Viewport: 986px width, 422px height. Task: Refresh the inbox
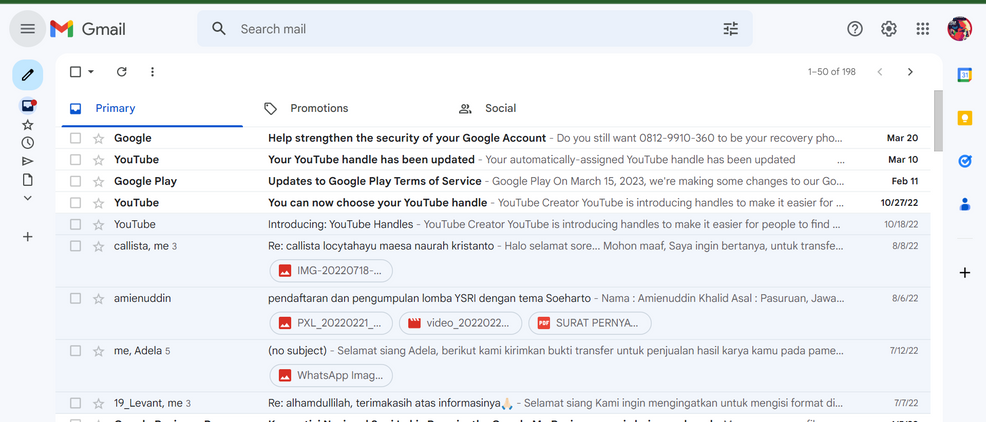tap(122, 72)
